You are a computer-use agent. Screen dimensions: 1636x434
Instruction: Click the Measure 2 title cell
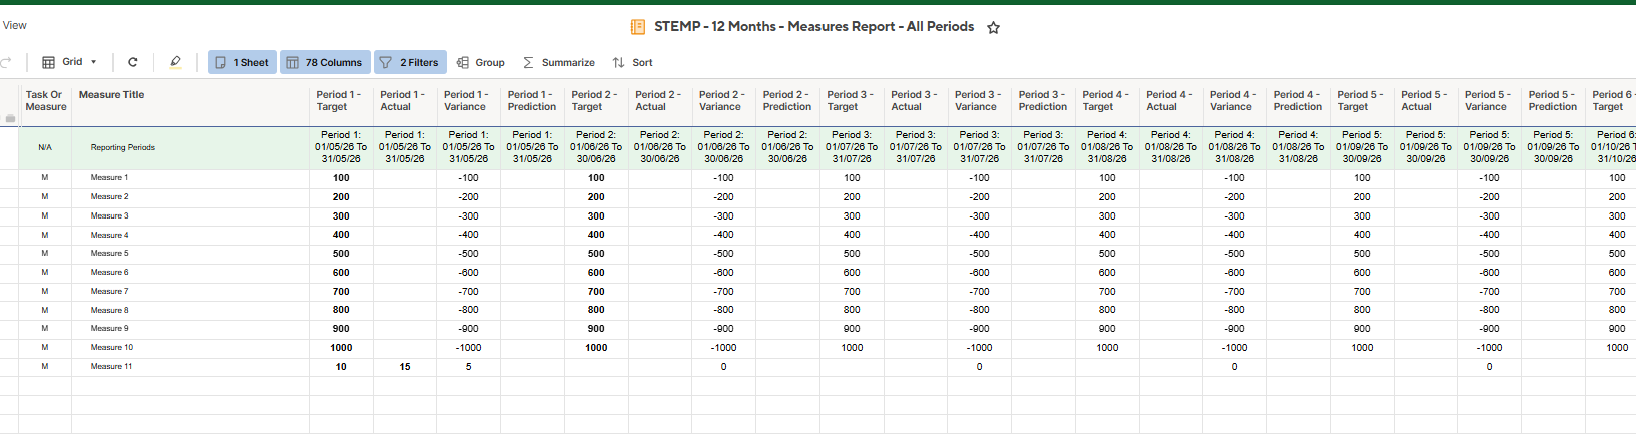(x=191, y=197)
